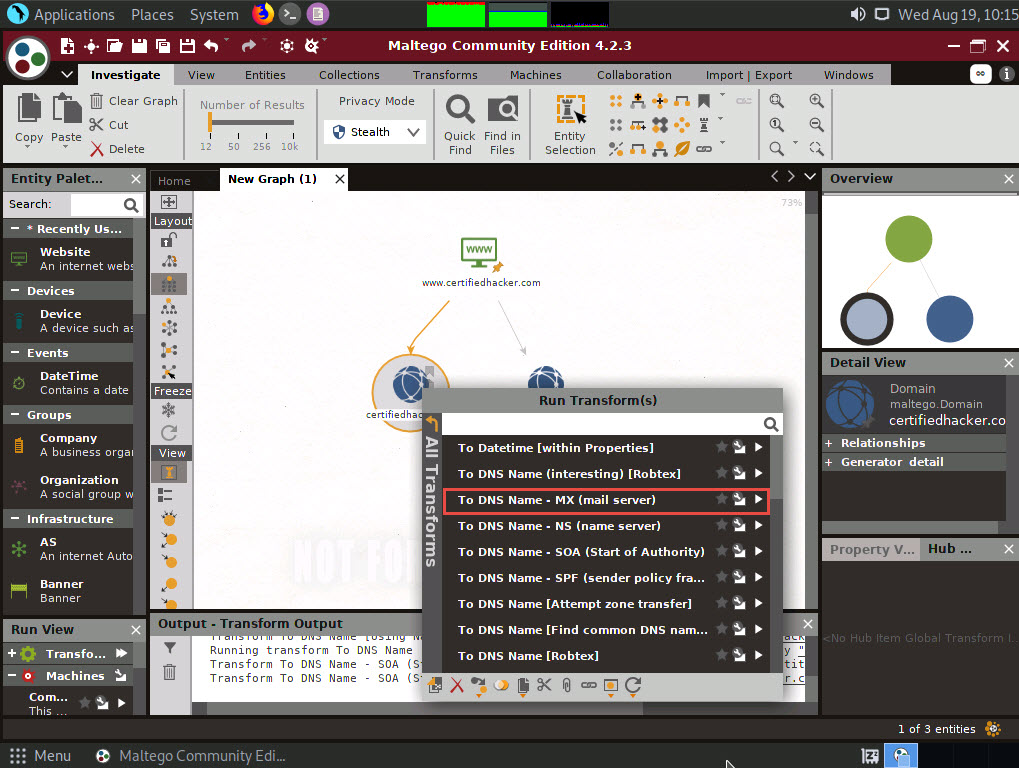Click the Paste button
This screenshot has width=1019, height=768.
click(x=66, y=118)
